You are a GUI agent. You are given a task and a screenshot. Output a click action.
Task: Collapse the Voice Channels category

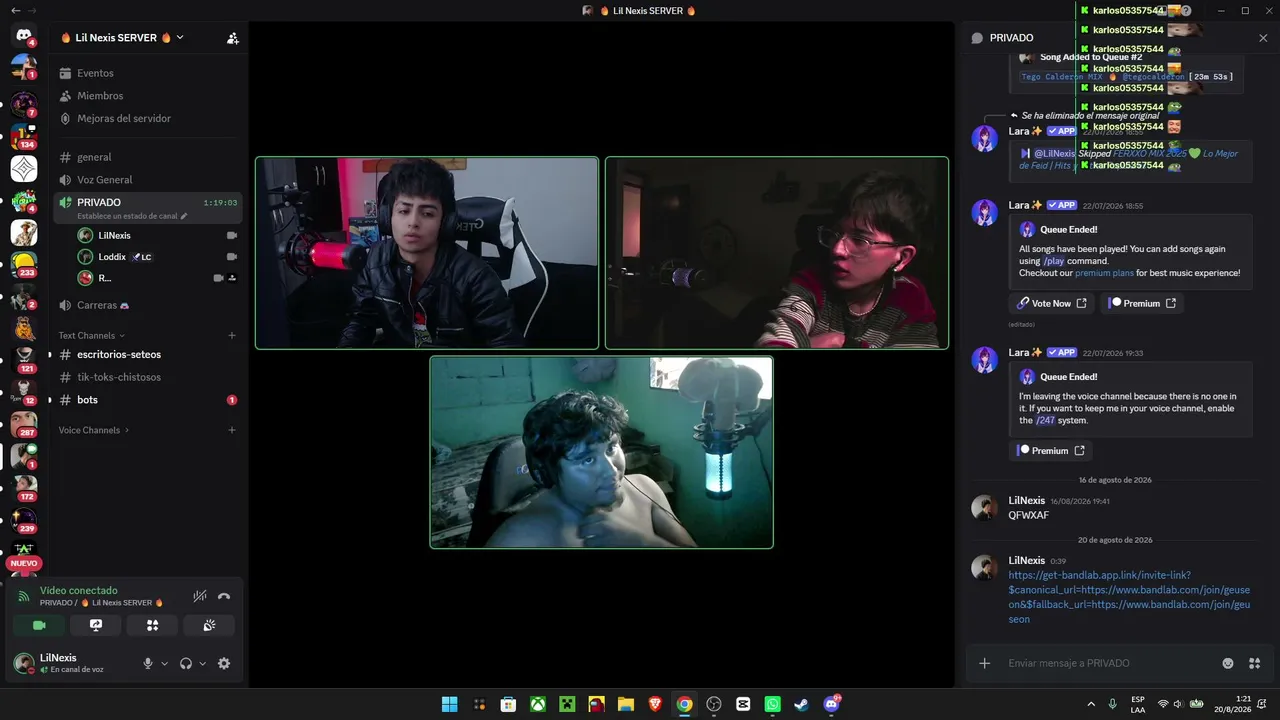click(x=94, y=430)
